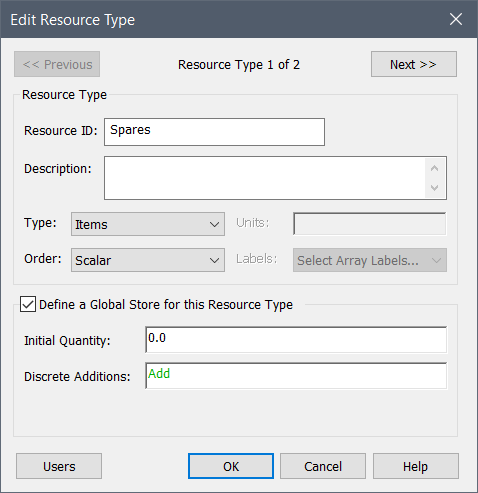Screen dimensions: 478x493
Task: Click the greyed-out Units field
Action: (x=370, y=224)
